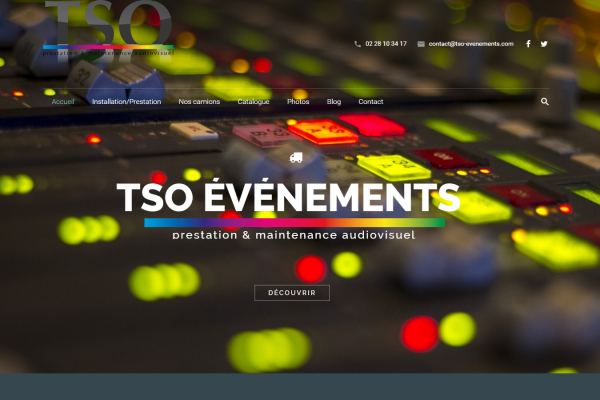Open the Catalogue page
This screenshot has width=600, height=400.
(x=253, y=102)
